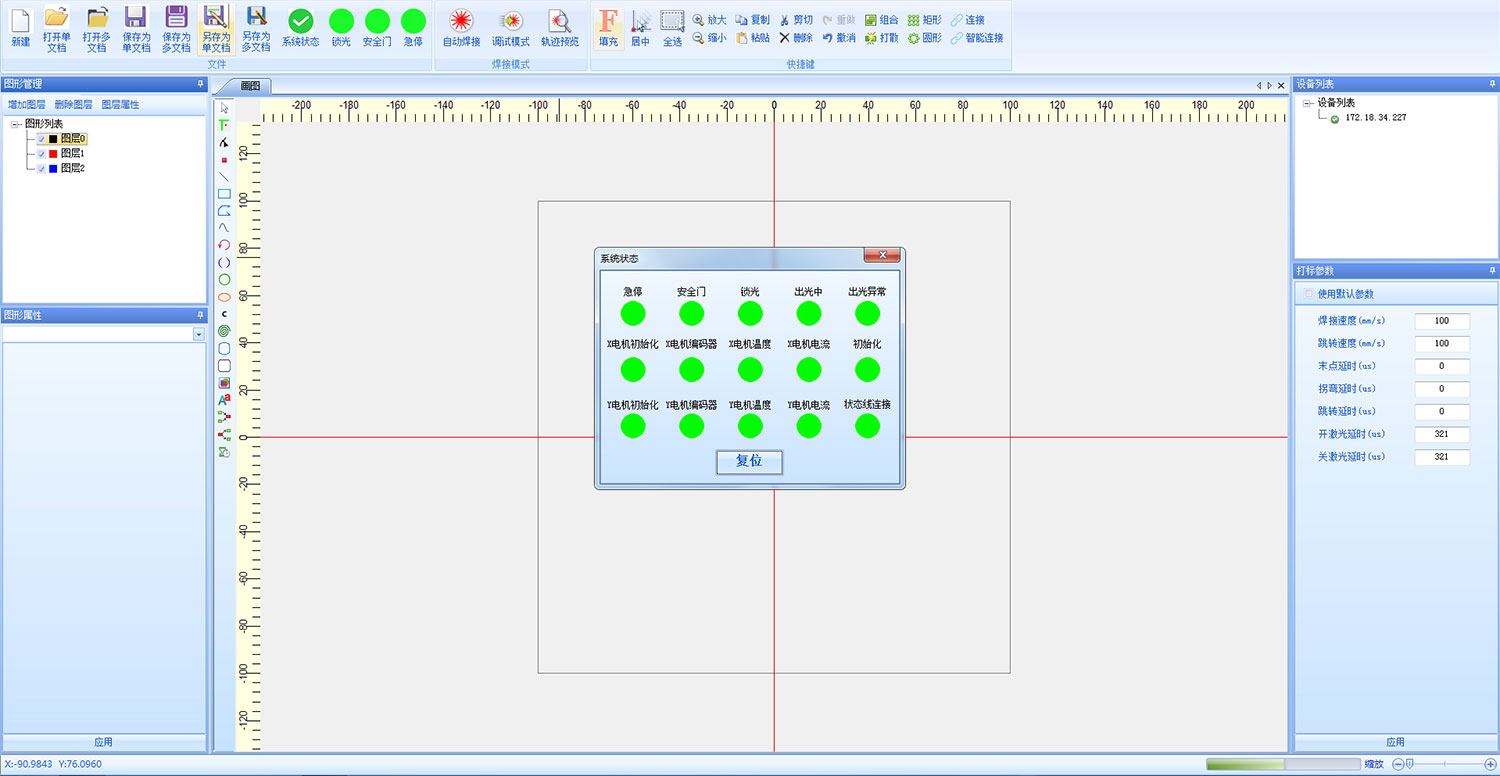Click the 填充 fill icon
The height and width of the screenshot is (776, 1500).
pyautogui.click(x=608, y=27)
